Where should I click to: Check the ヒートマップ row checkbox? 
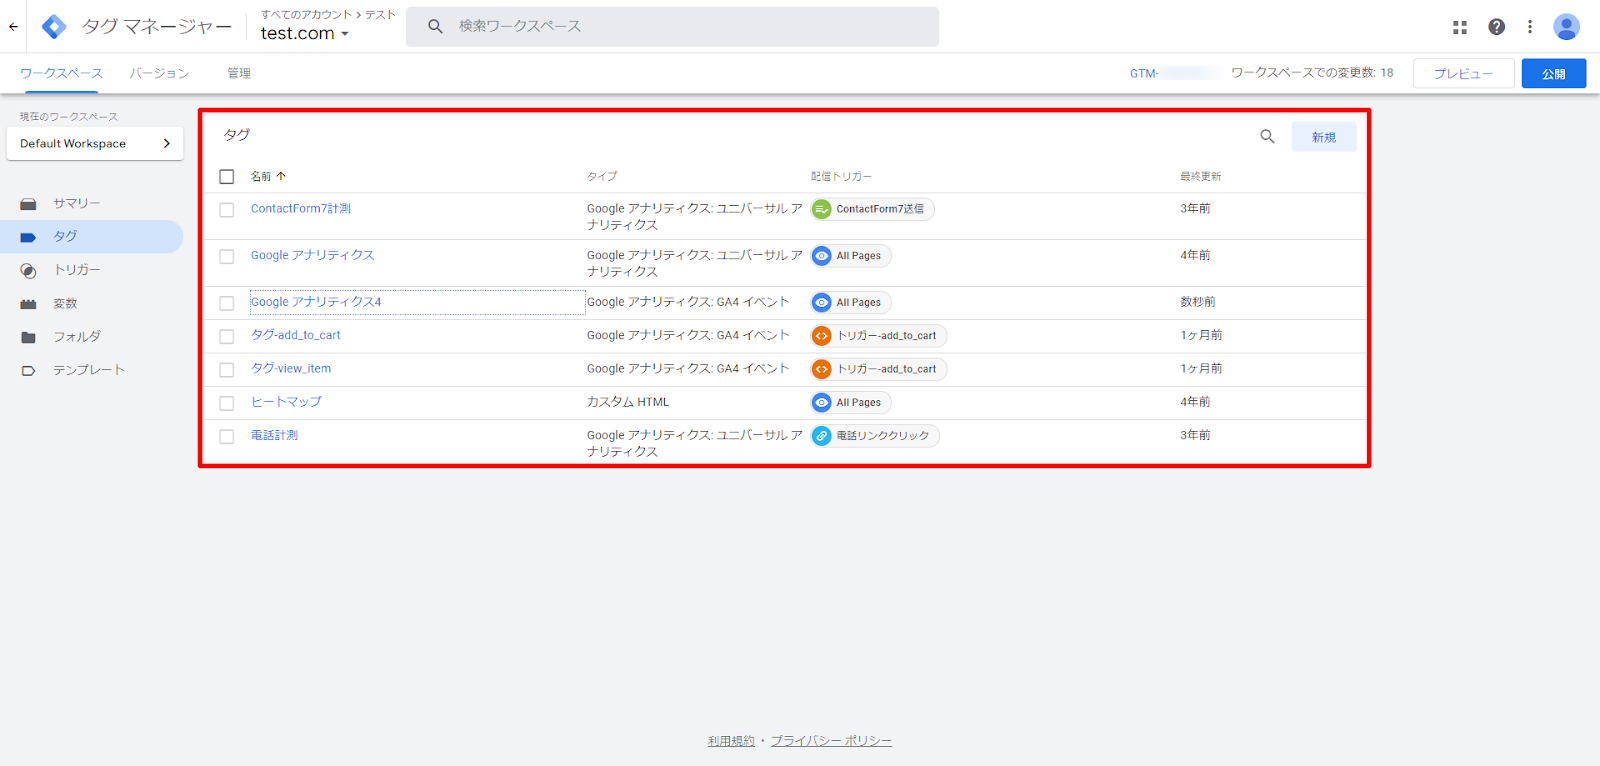[227, 403]
